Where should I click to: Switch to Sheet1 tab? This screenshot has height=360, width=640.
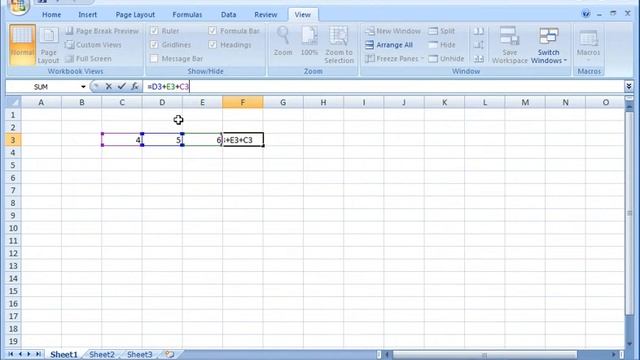click(64, 354)
